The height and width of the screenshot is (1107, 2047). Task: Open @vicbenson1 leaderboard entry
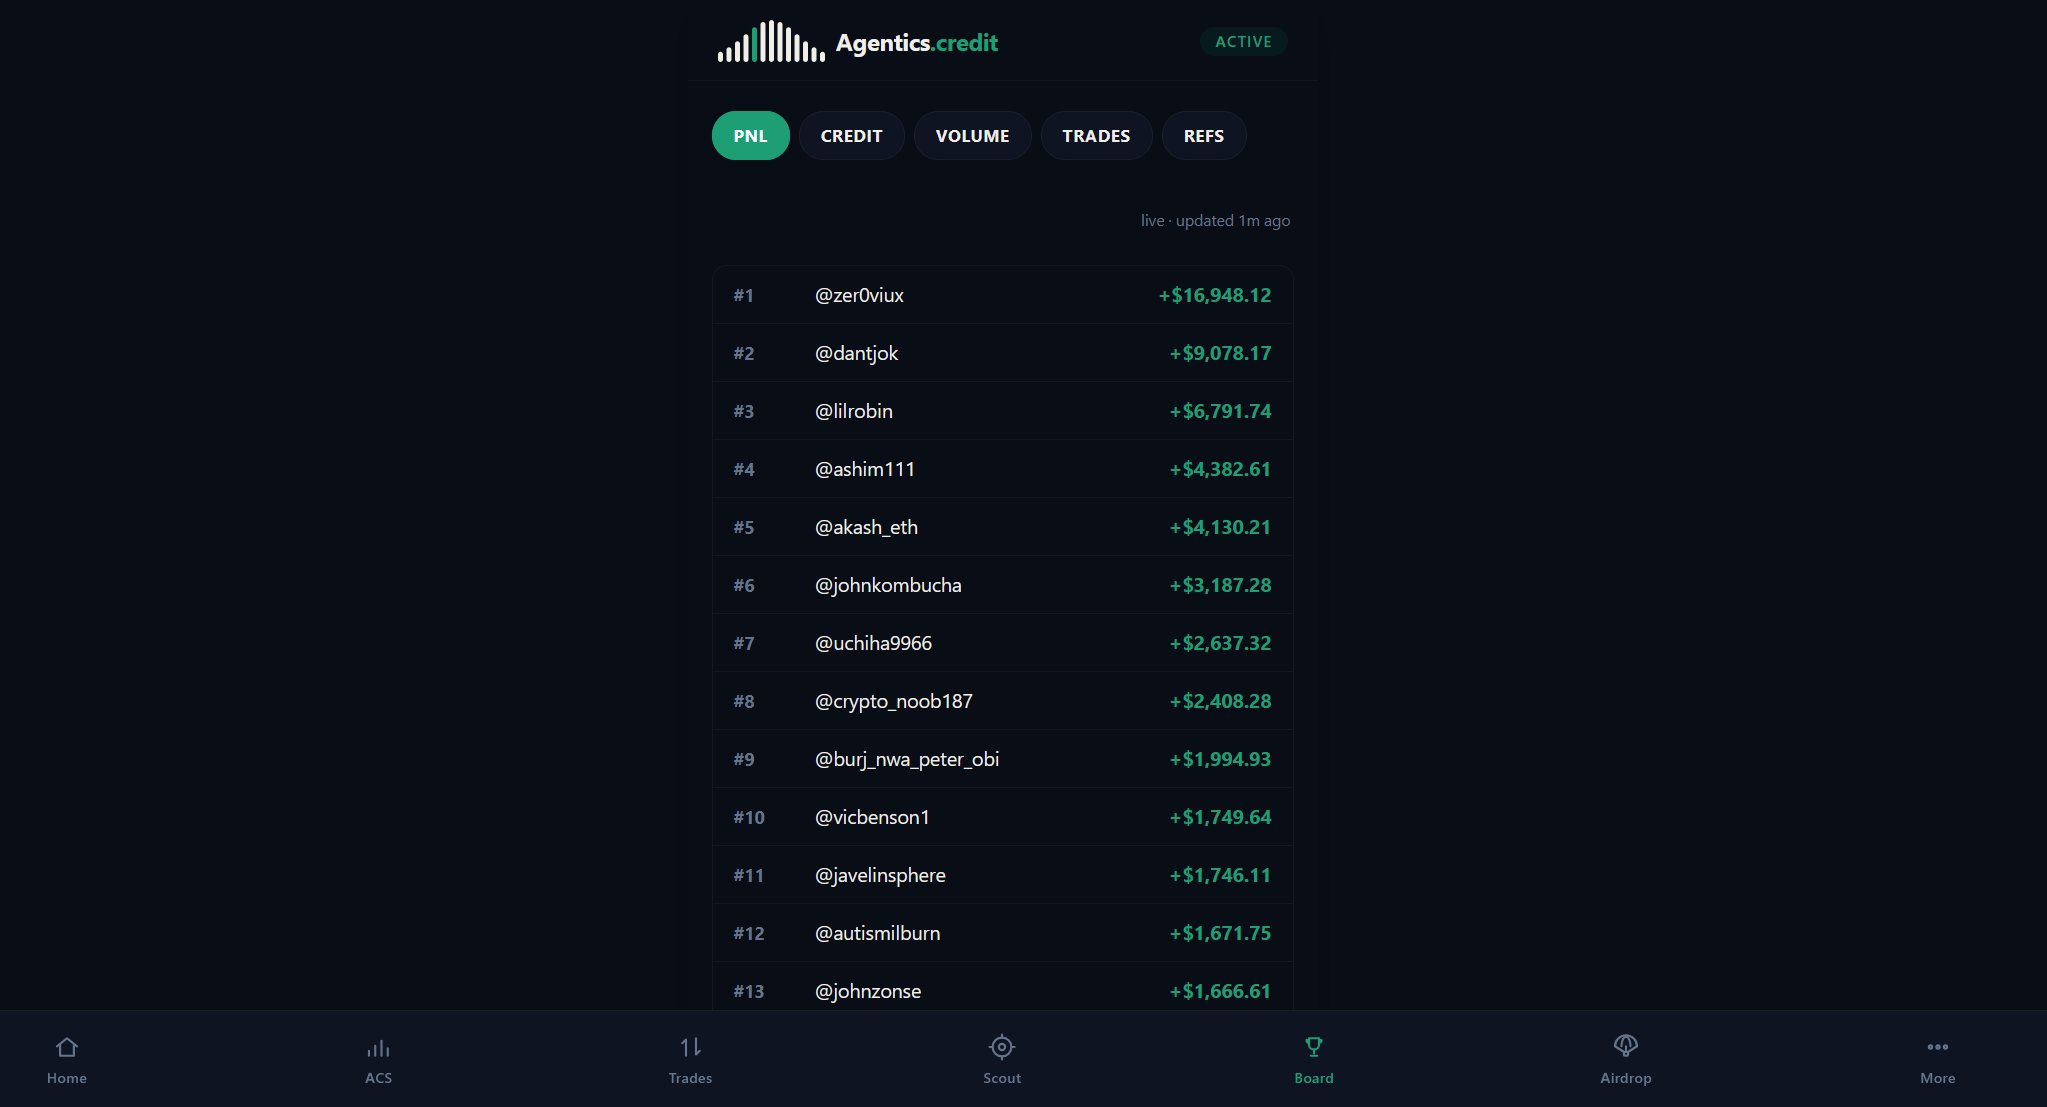1003,817
